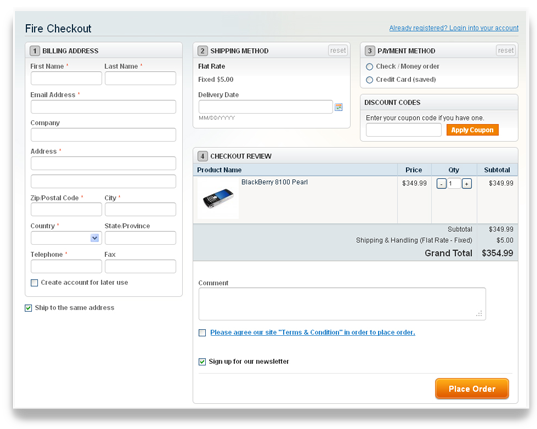Click the Price column header
The image size is (537, 429).
pos(414,170)
